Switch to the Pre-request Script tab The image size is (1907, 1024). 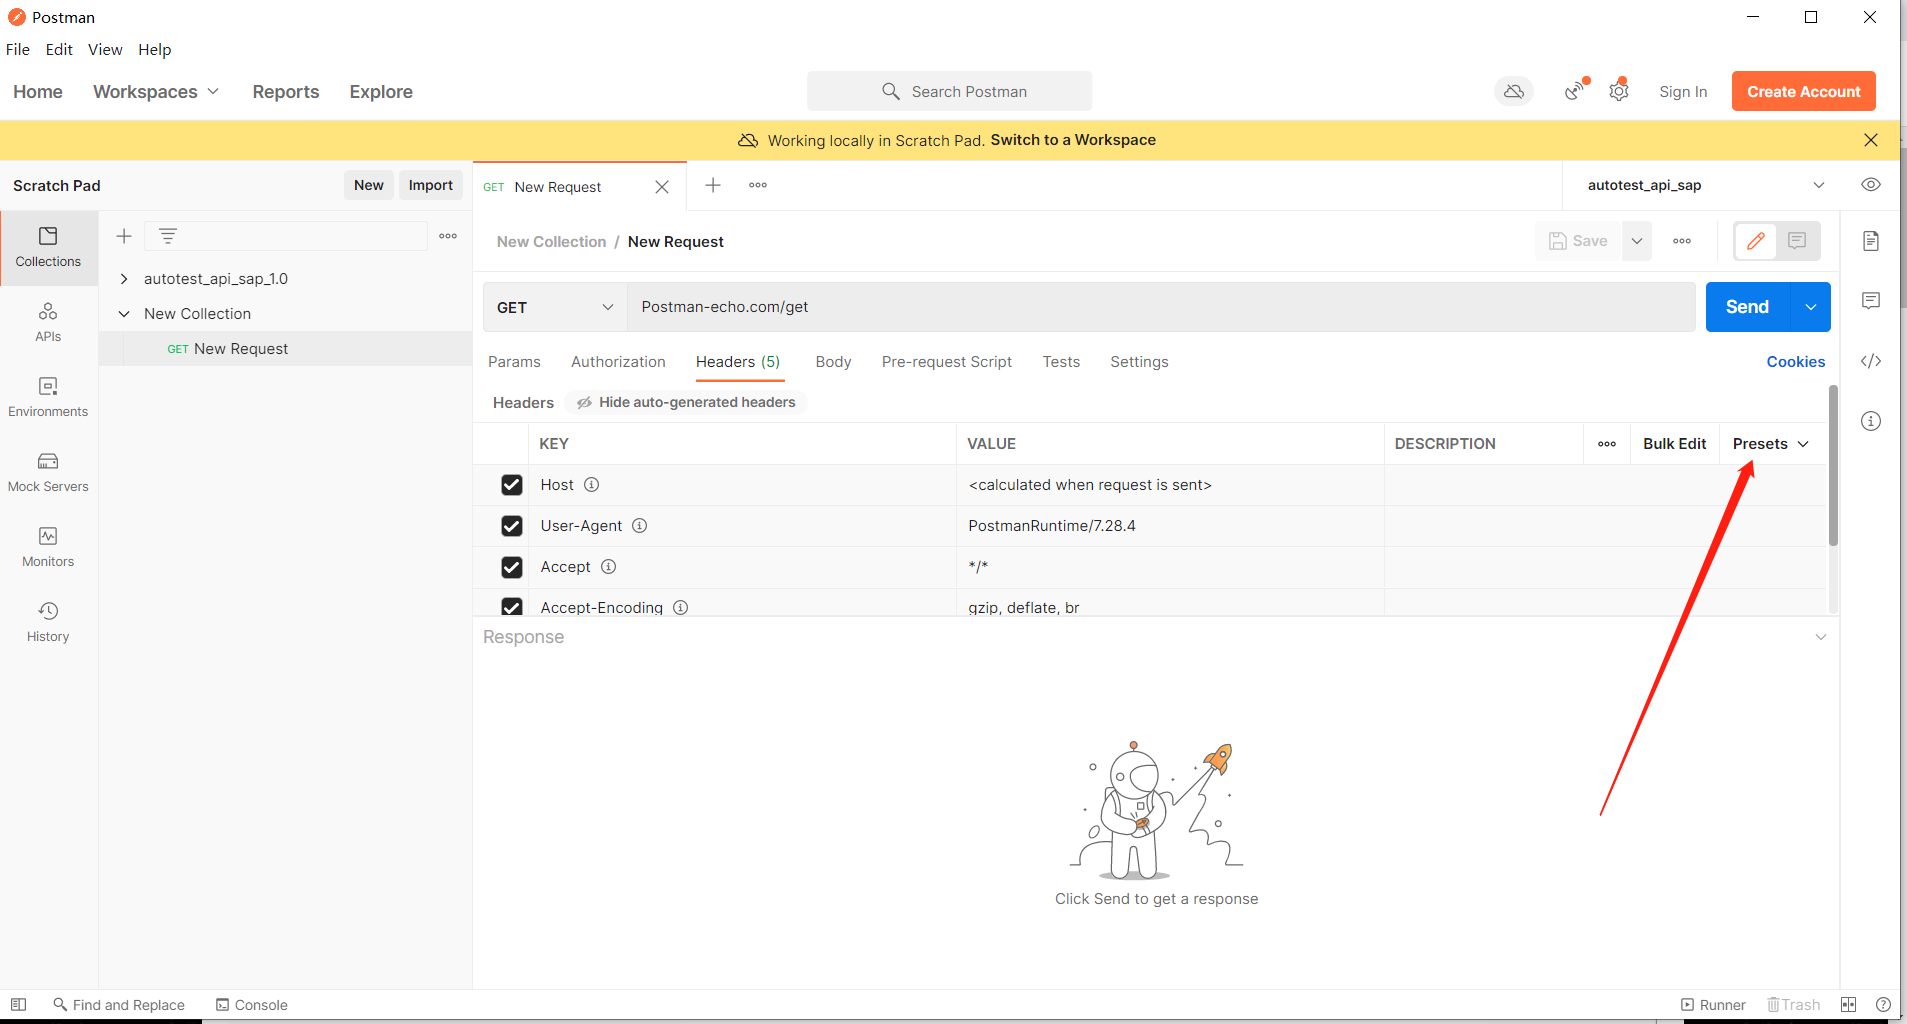(947, 362)
